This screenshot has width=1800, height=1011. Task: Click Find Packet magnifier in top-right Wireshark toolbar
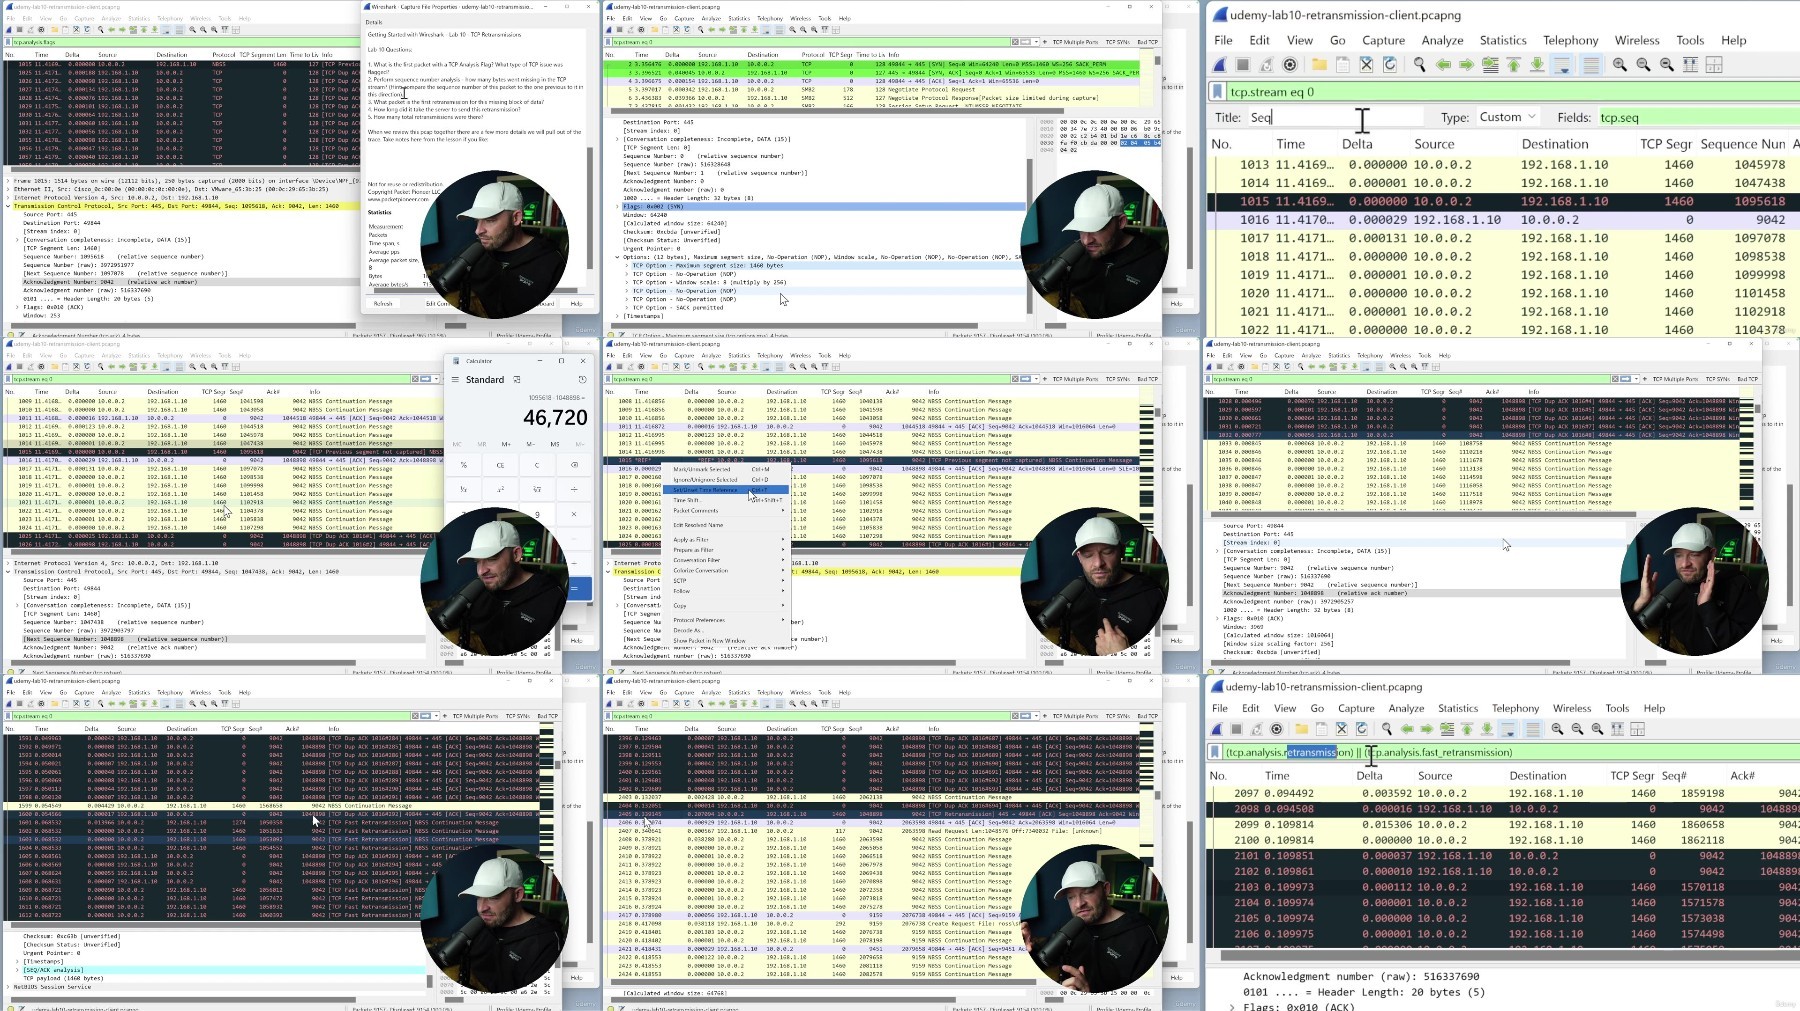pos(1419,64)
